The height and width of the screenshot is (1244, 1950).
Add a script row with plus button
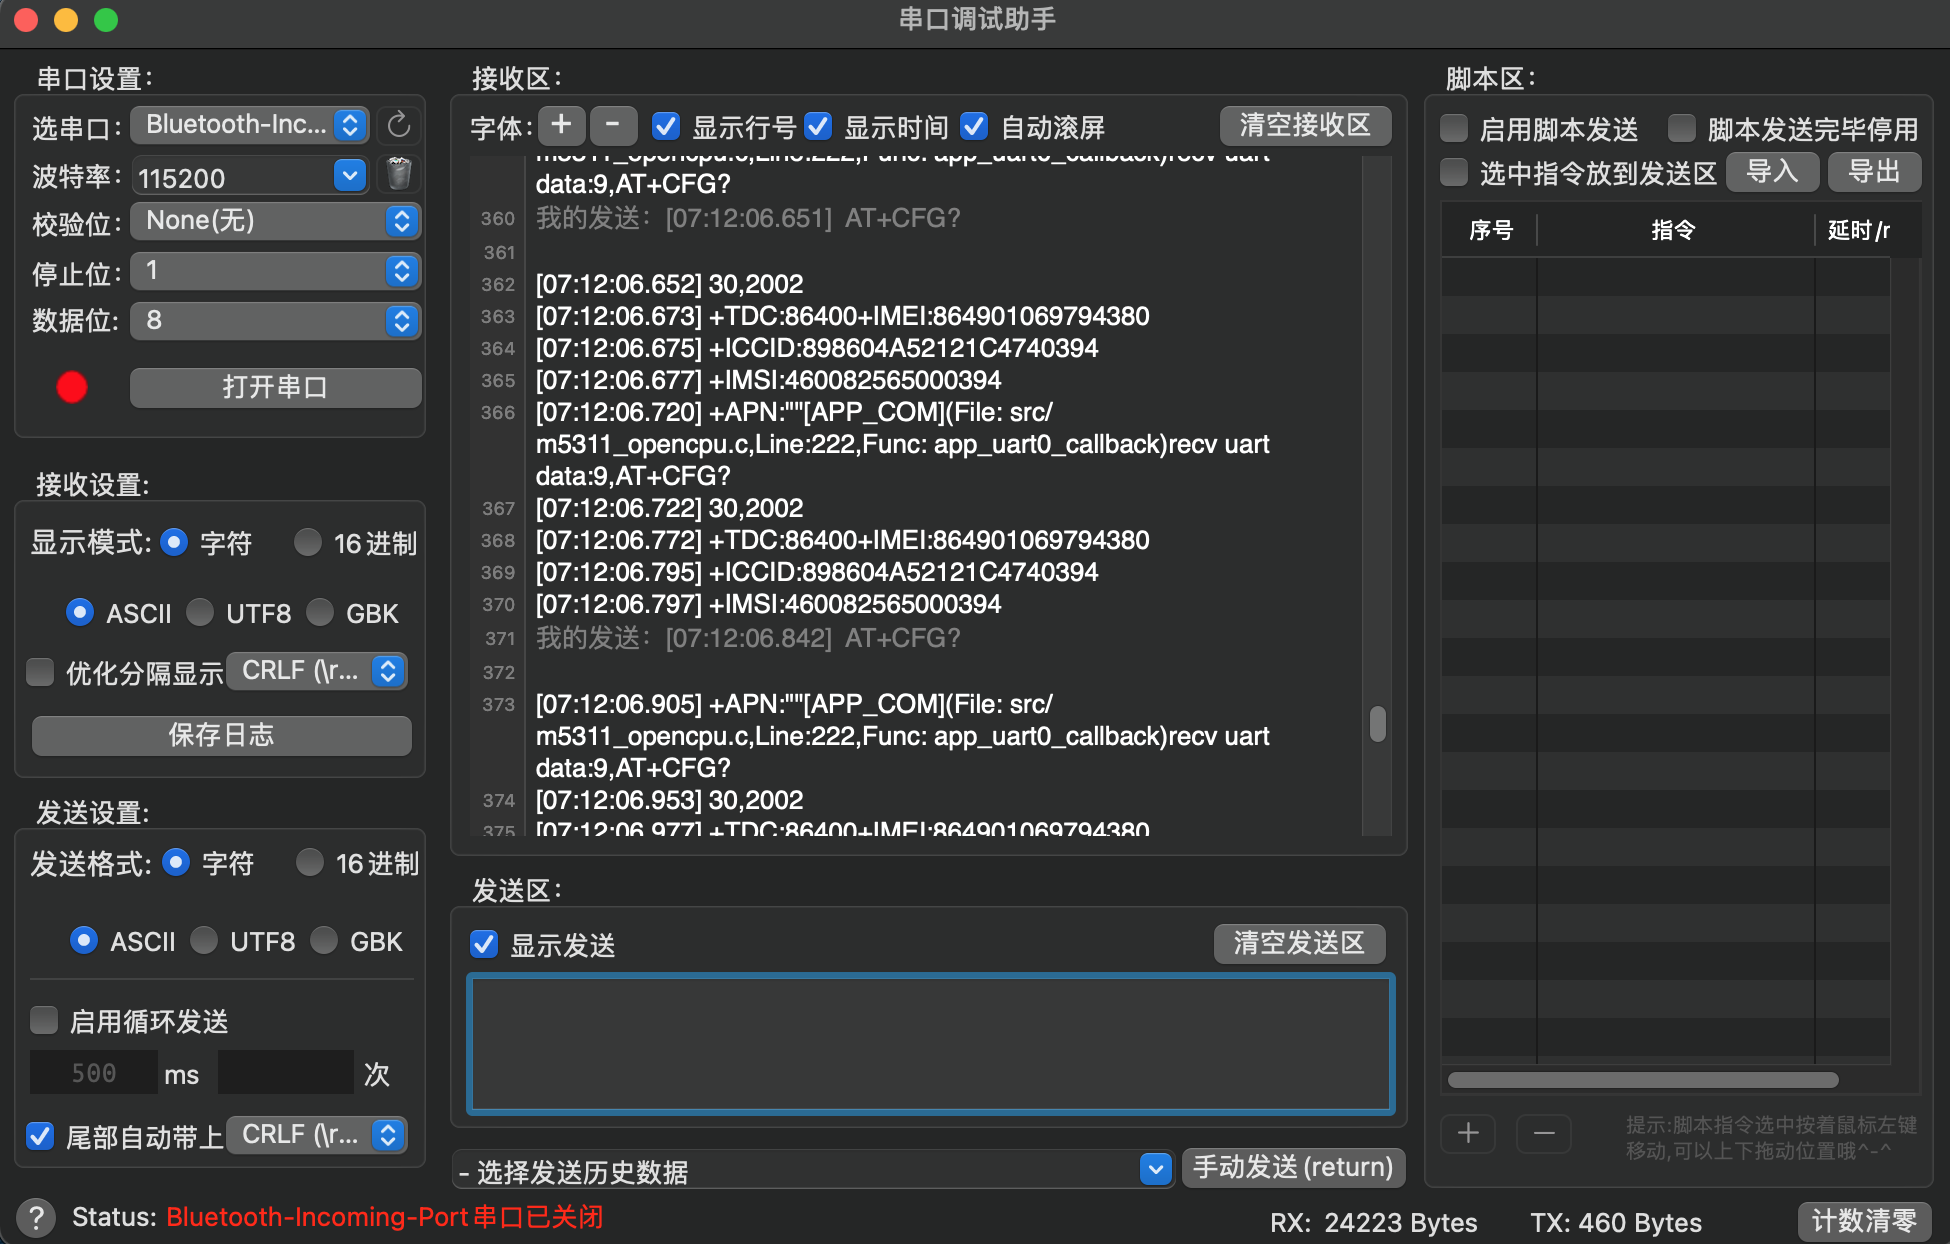(x=1468, y=1133)
